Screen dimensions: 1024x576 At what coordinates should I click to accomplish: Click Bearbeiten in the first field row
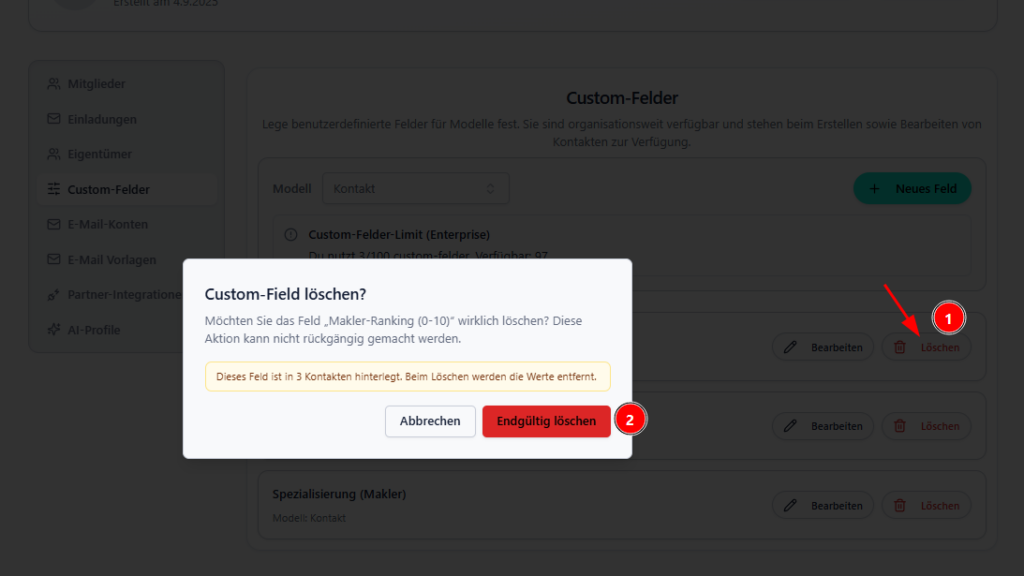point(823,347)
